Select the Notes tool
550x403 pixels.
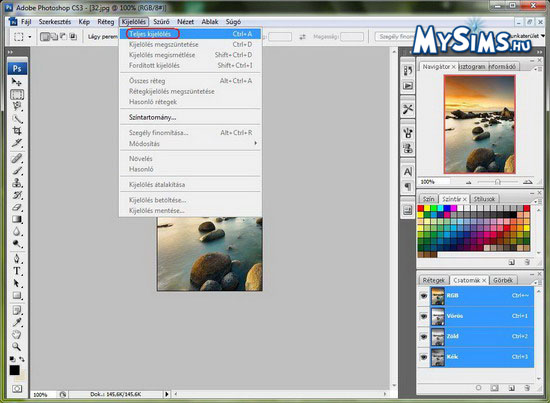click(17, 310)
